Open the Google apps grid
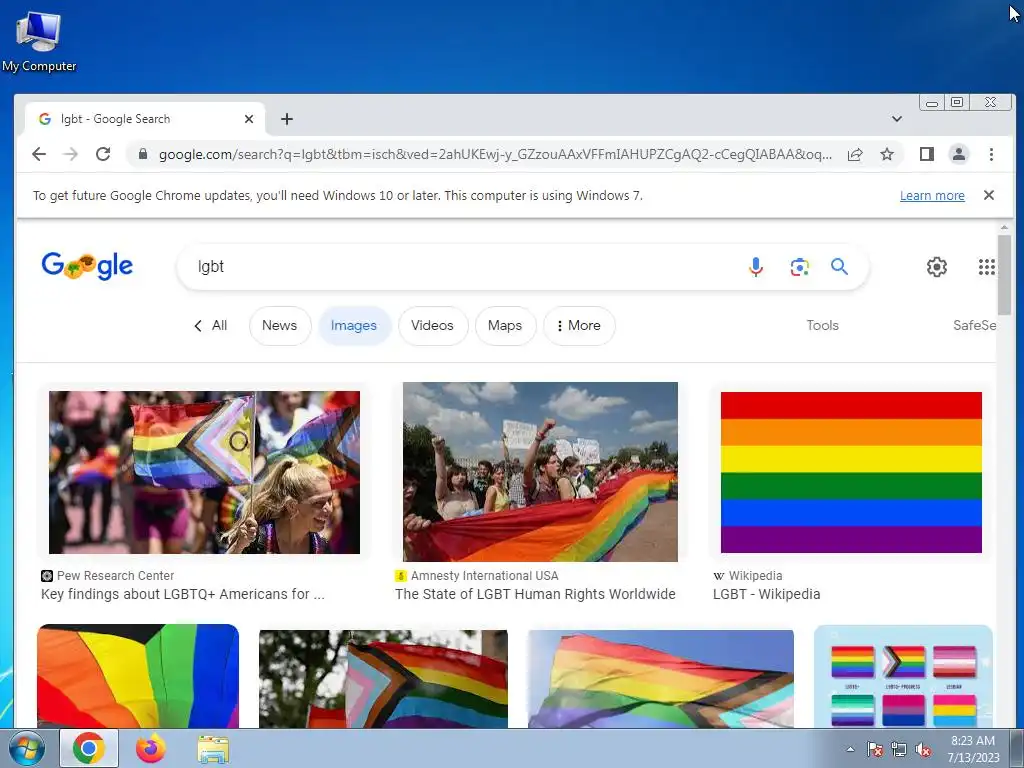Viewport: 1024px width, 768px height. point(987,266)
